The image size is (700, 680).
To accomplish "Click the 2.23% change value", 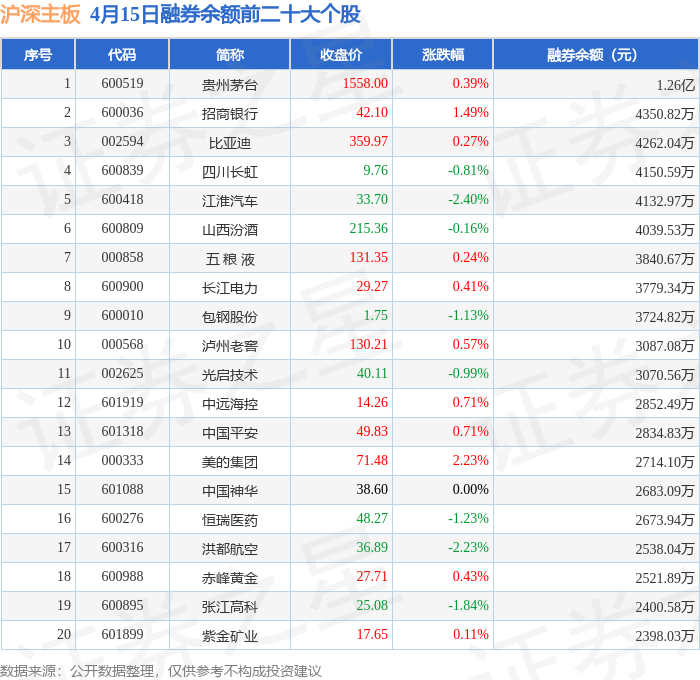I will [x=471, y=461].
